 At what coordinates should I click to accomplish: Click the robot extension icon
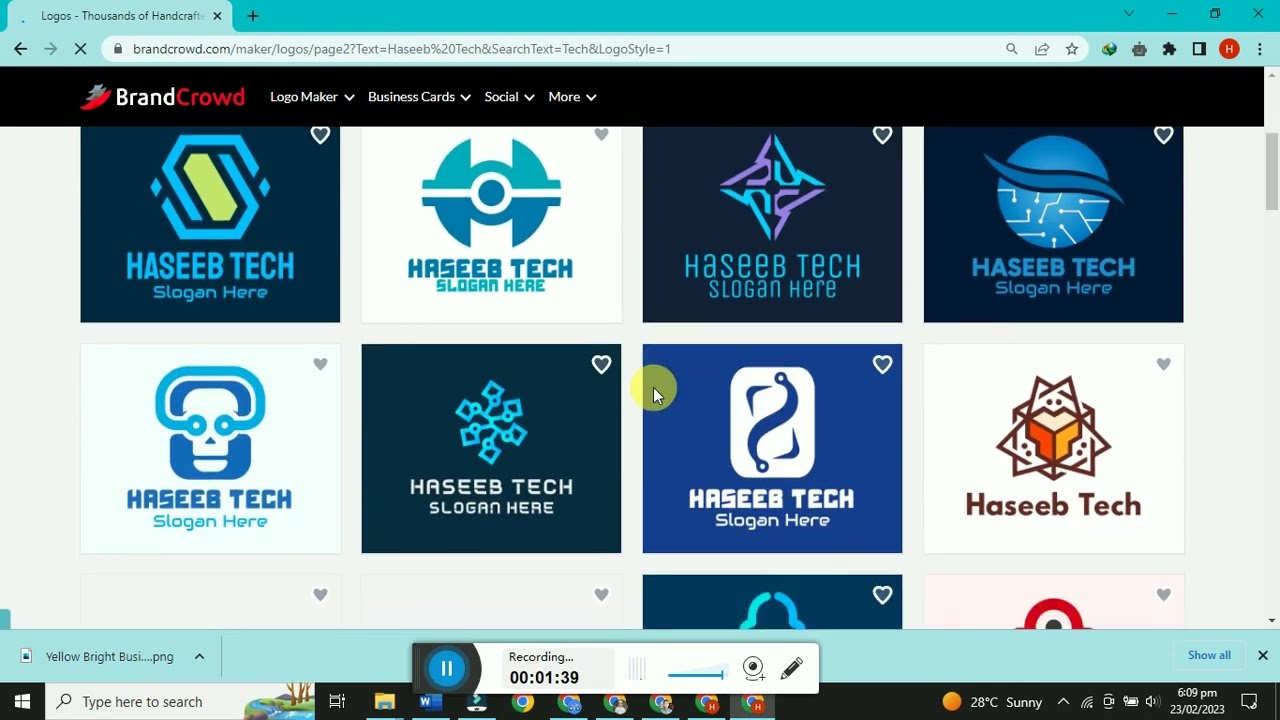(x=1139, y=49)
